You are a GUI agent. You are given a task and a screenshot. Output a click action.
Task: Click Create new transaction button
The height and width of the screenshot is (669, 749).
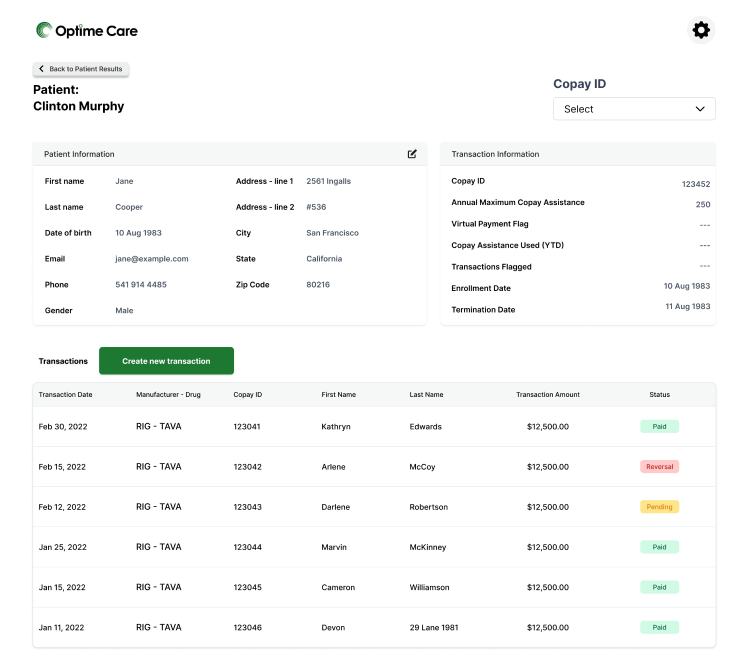pyautogui.click(x=166, y=361)
